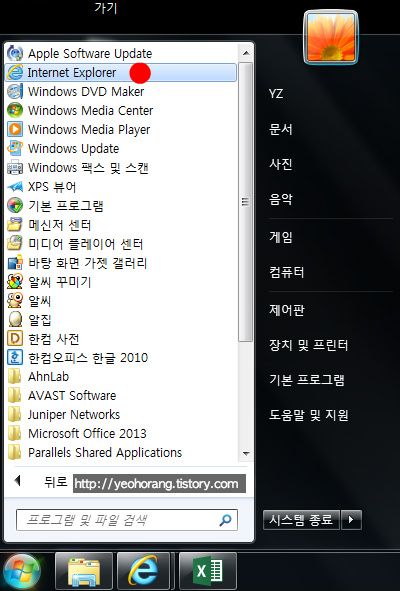Open the YZ user folder

(x=276, y=93)
